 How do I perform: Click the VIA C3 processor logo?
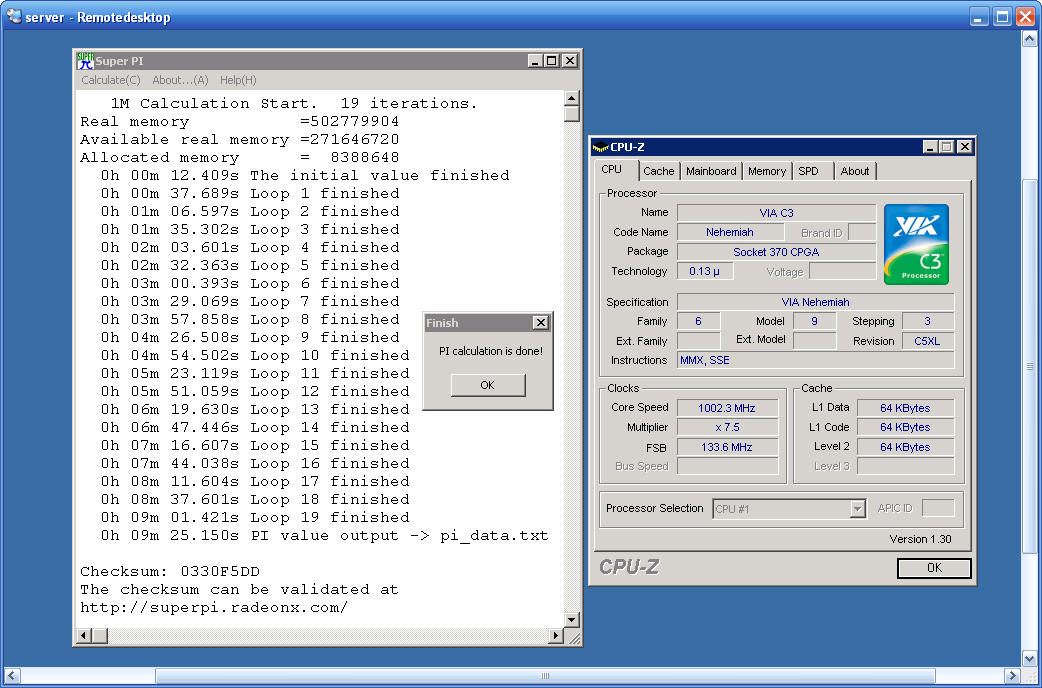coord(916,245)
